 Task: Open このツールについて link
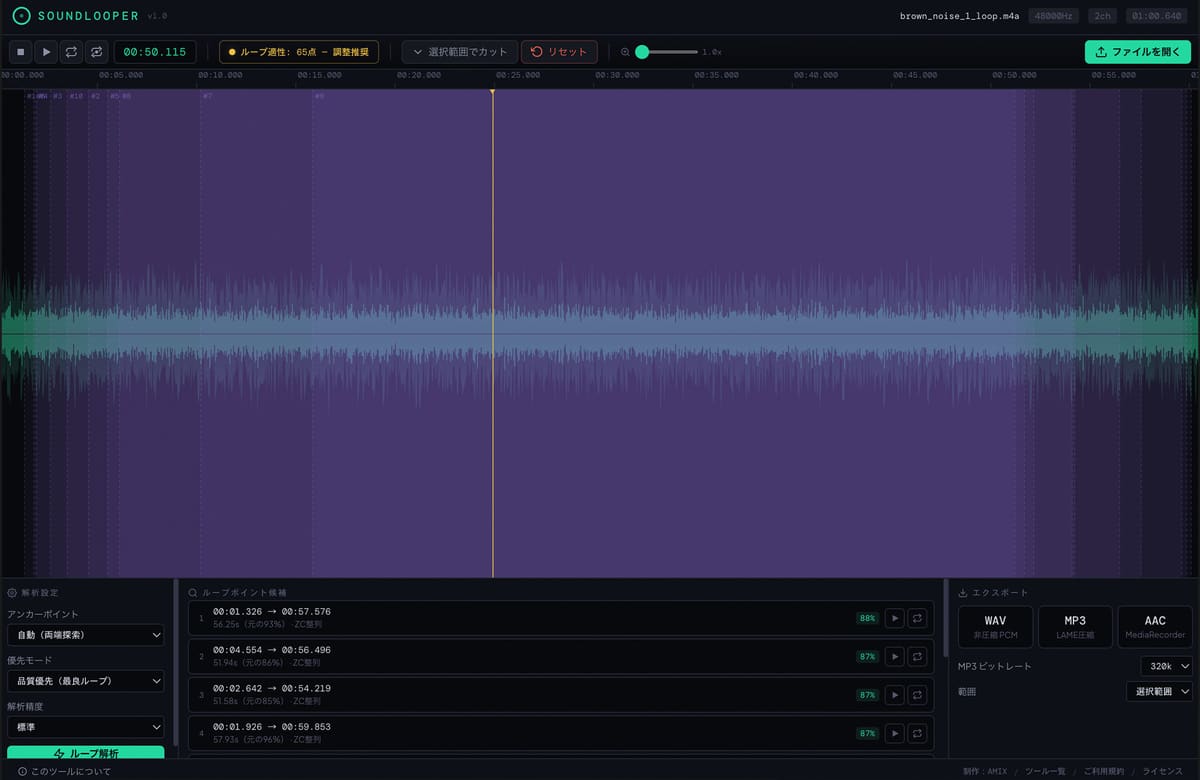coord(65,771)
